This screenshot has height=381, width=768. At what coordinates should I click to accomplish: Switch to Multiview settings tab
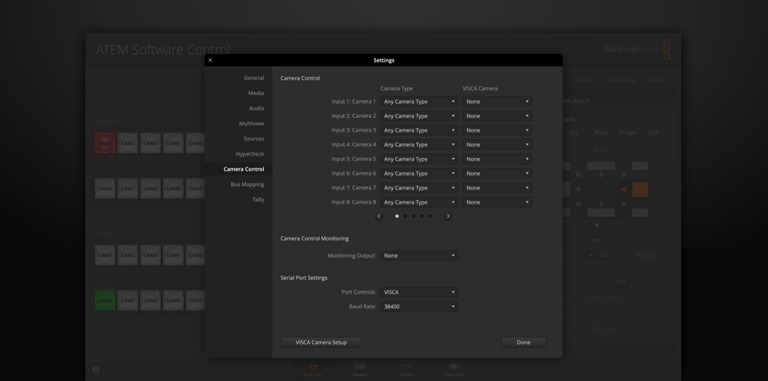[x=251, y=123]
